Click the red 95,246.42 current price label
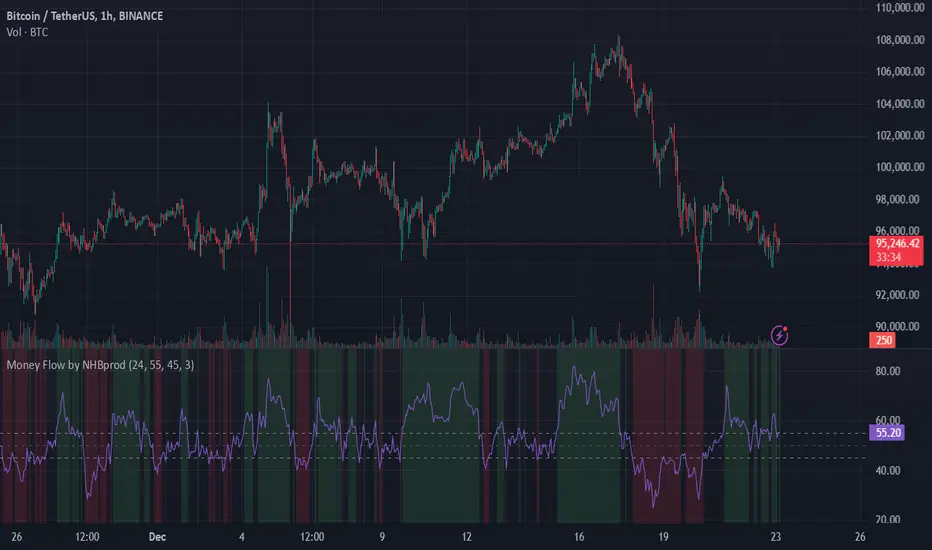 (x=897, y=243)
